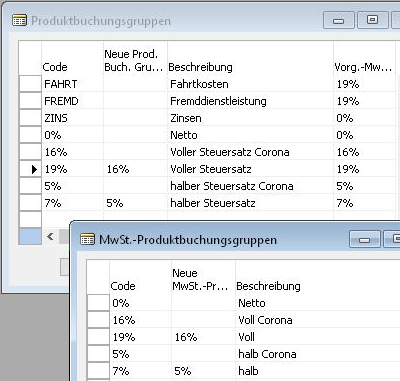400x381 pixels.
Task: Click the Netto description in Produktbuchungsgruppen window
Action: (184, 135)
